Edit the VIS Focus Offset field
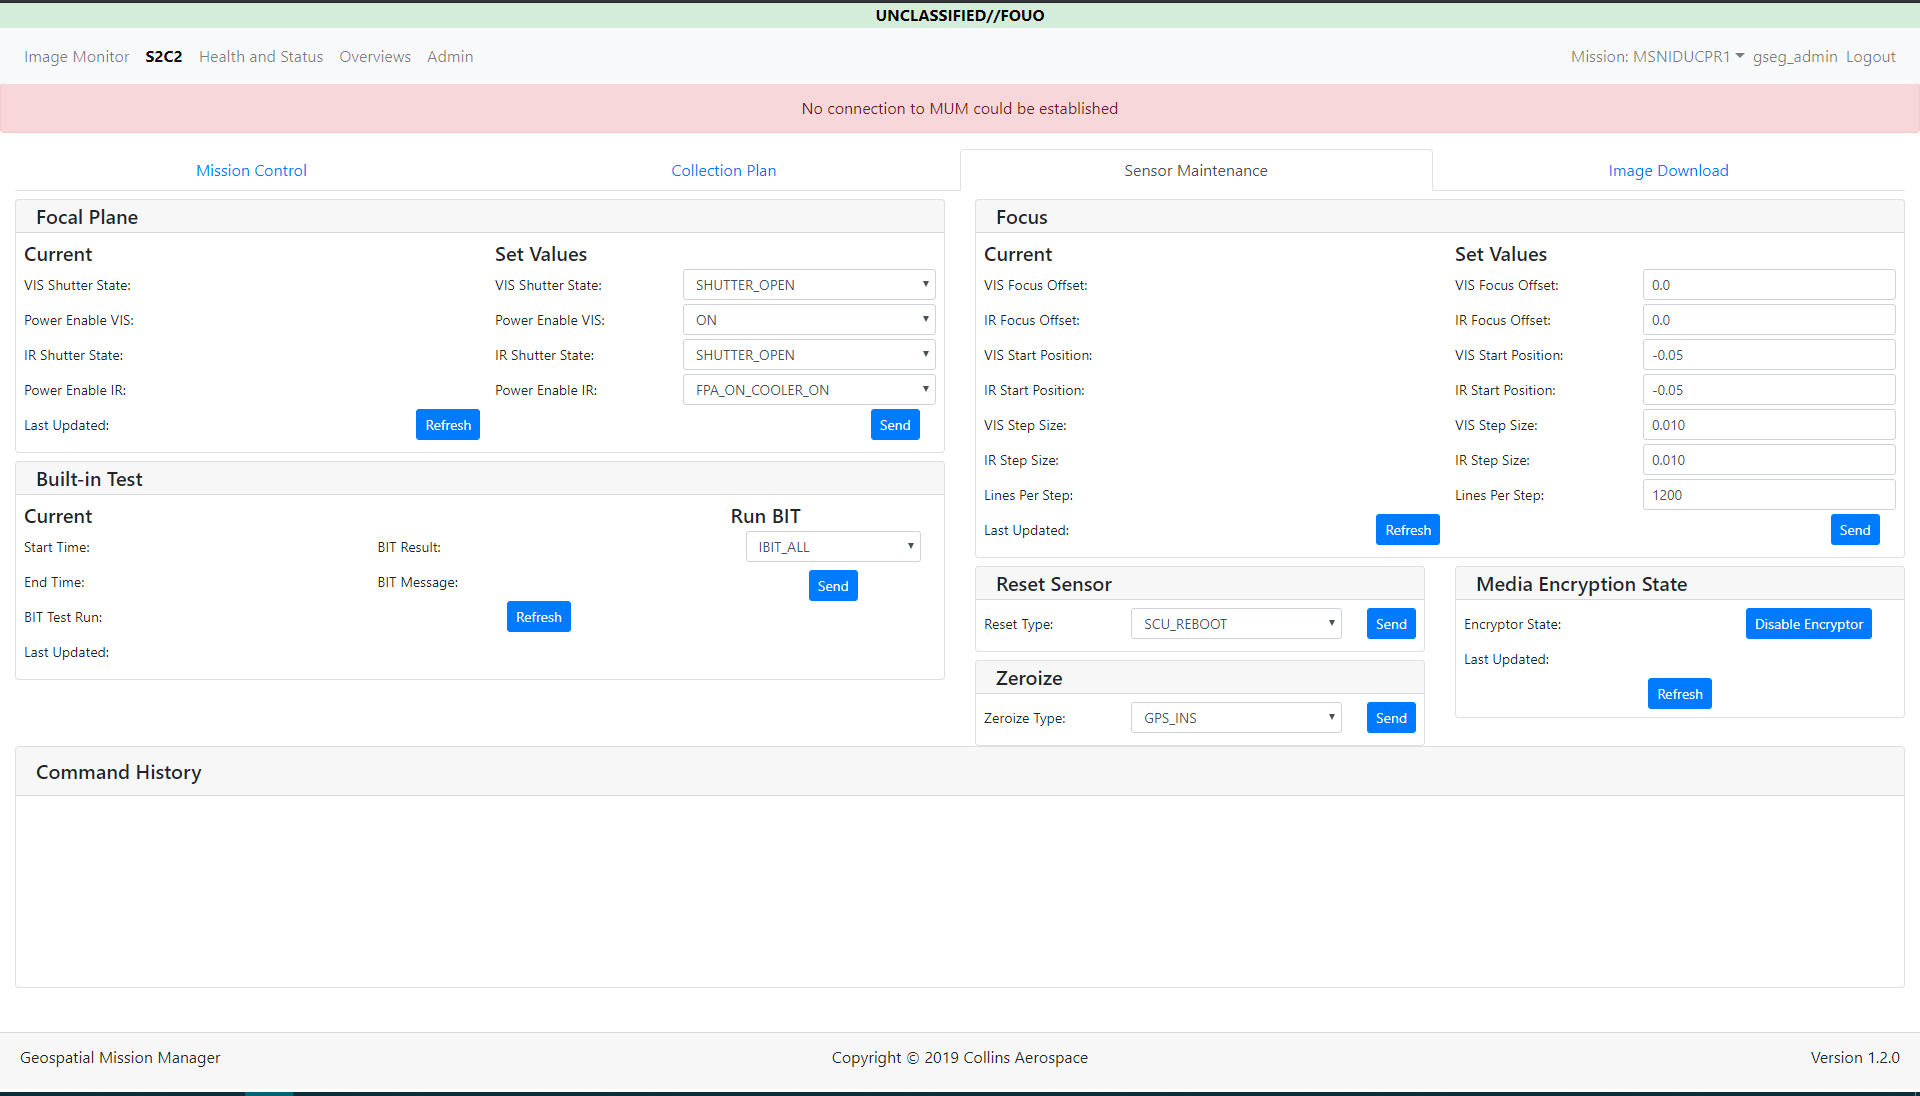This screenshot has height=1096, width=1920. pyautogui.click(x=1769, y=285)
